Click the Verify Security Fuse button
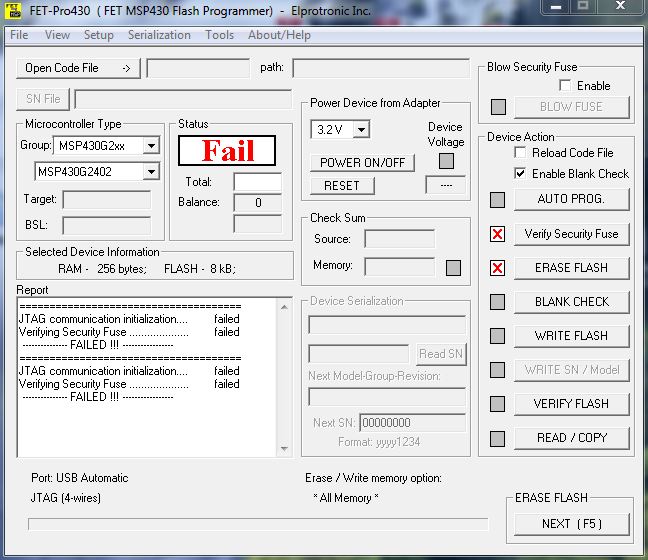 (x=572, y=234)
